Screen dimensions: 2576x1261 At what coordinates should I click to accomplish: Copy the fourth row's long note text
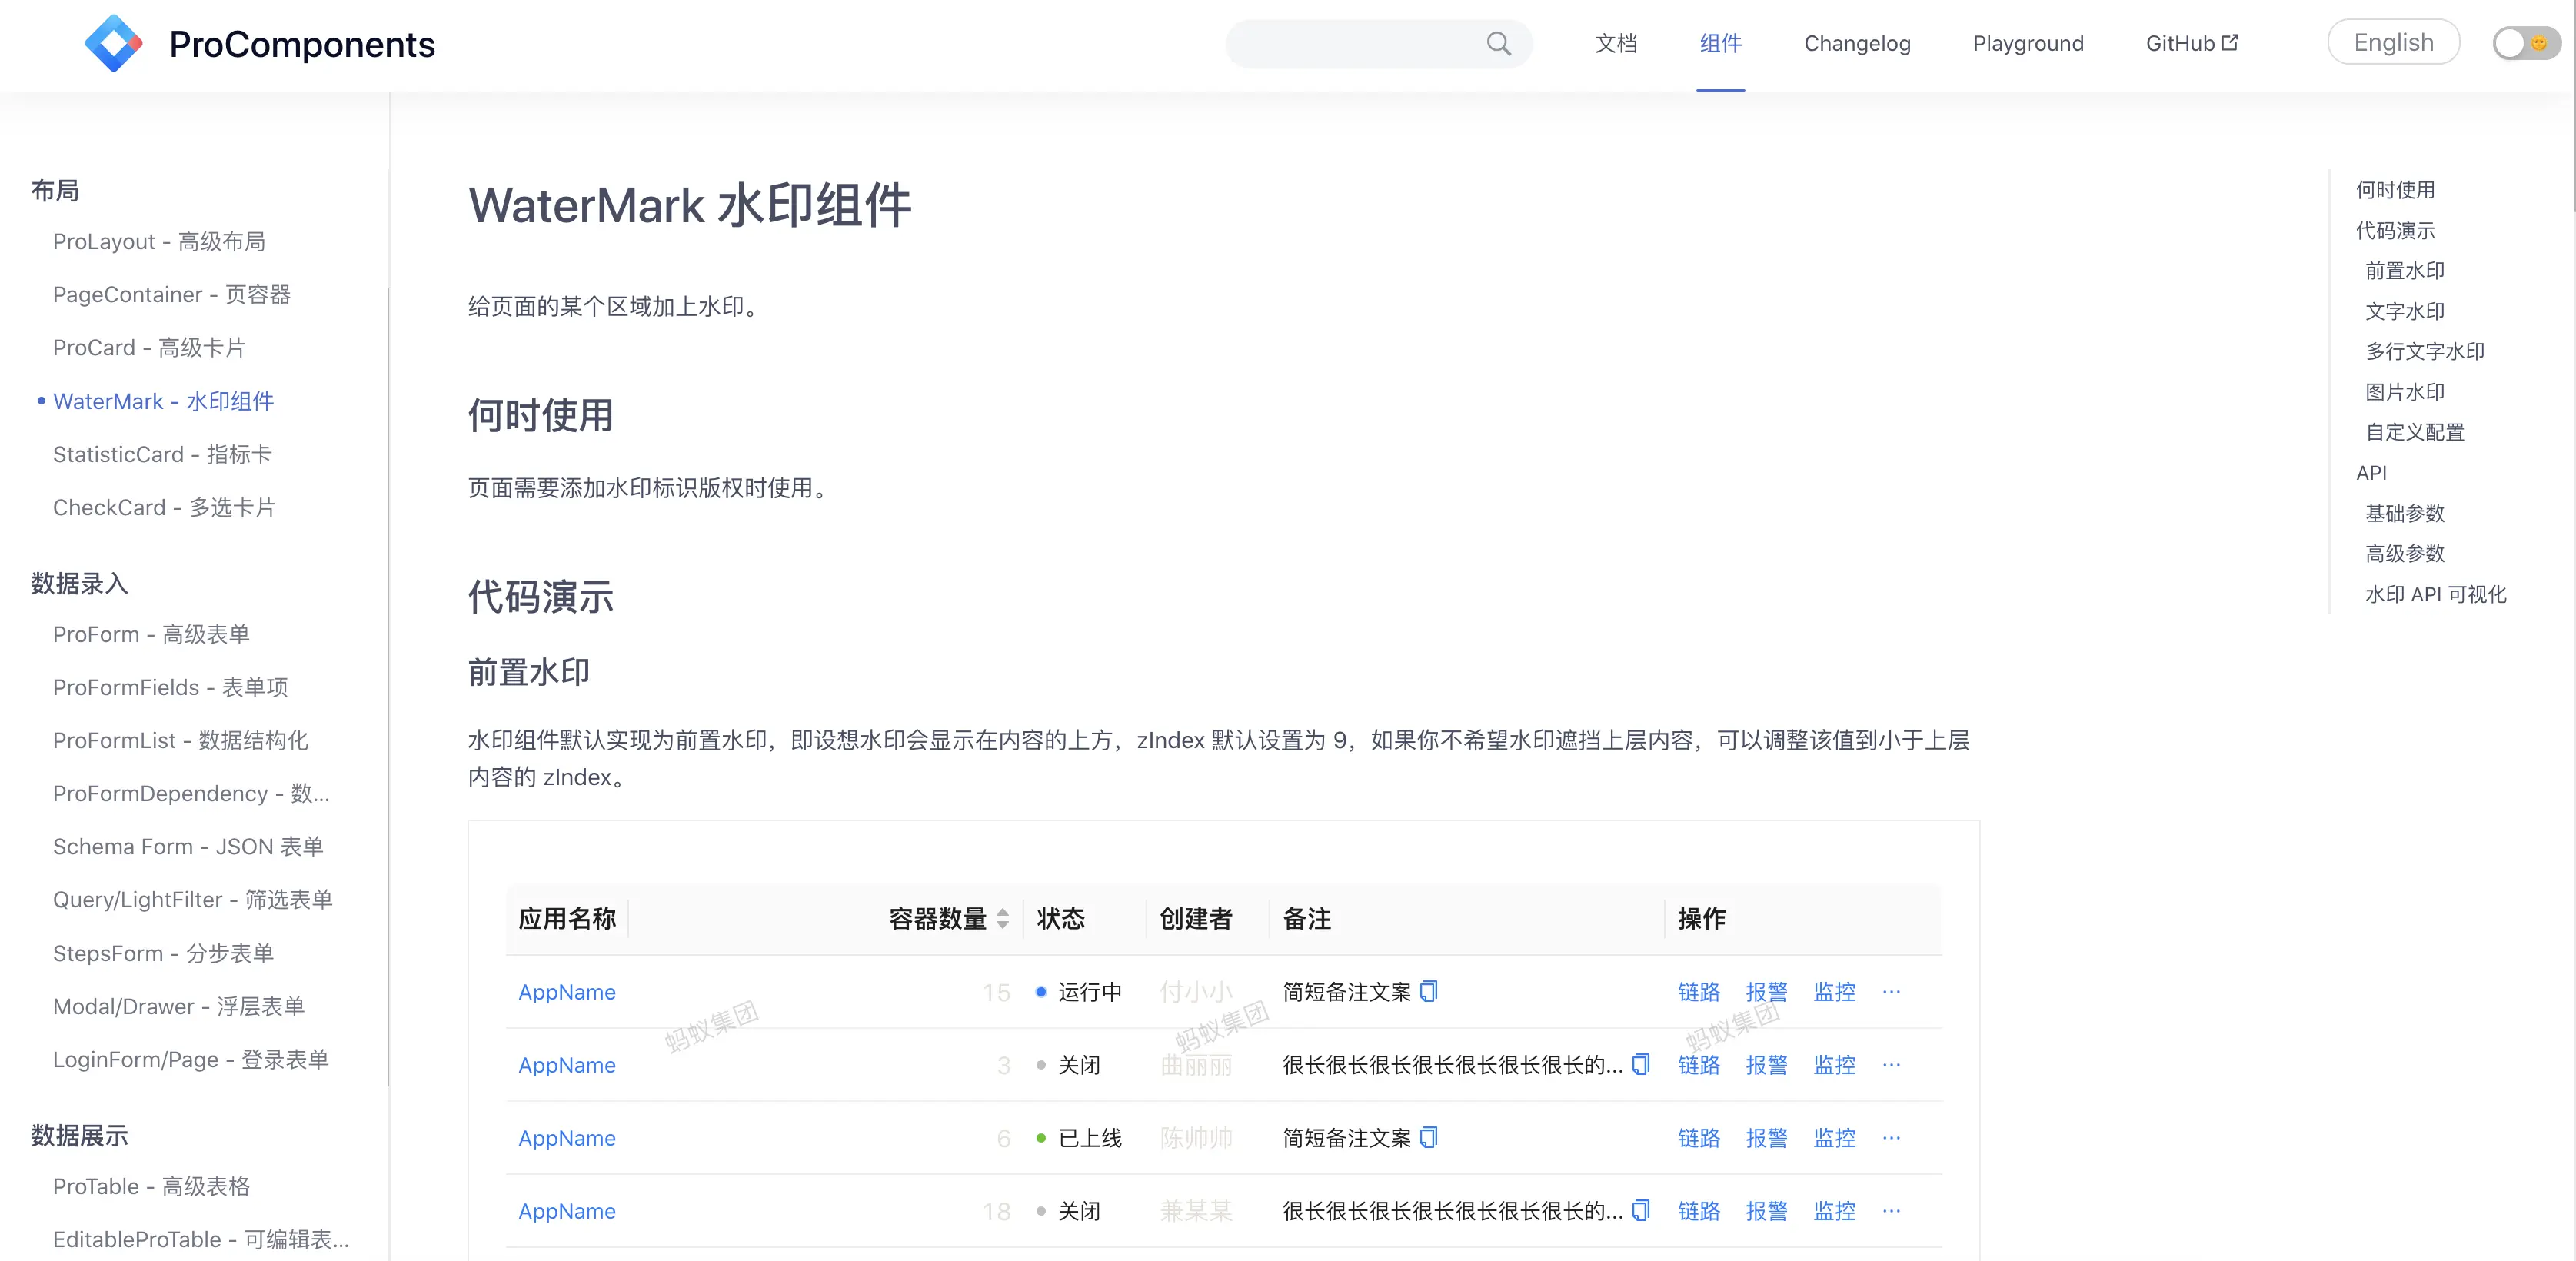coord(1640,1210)
